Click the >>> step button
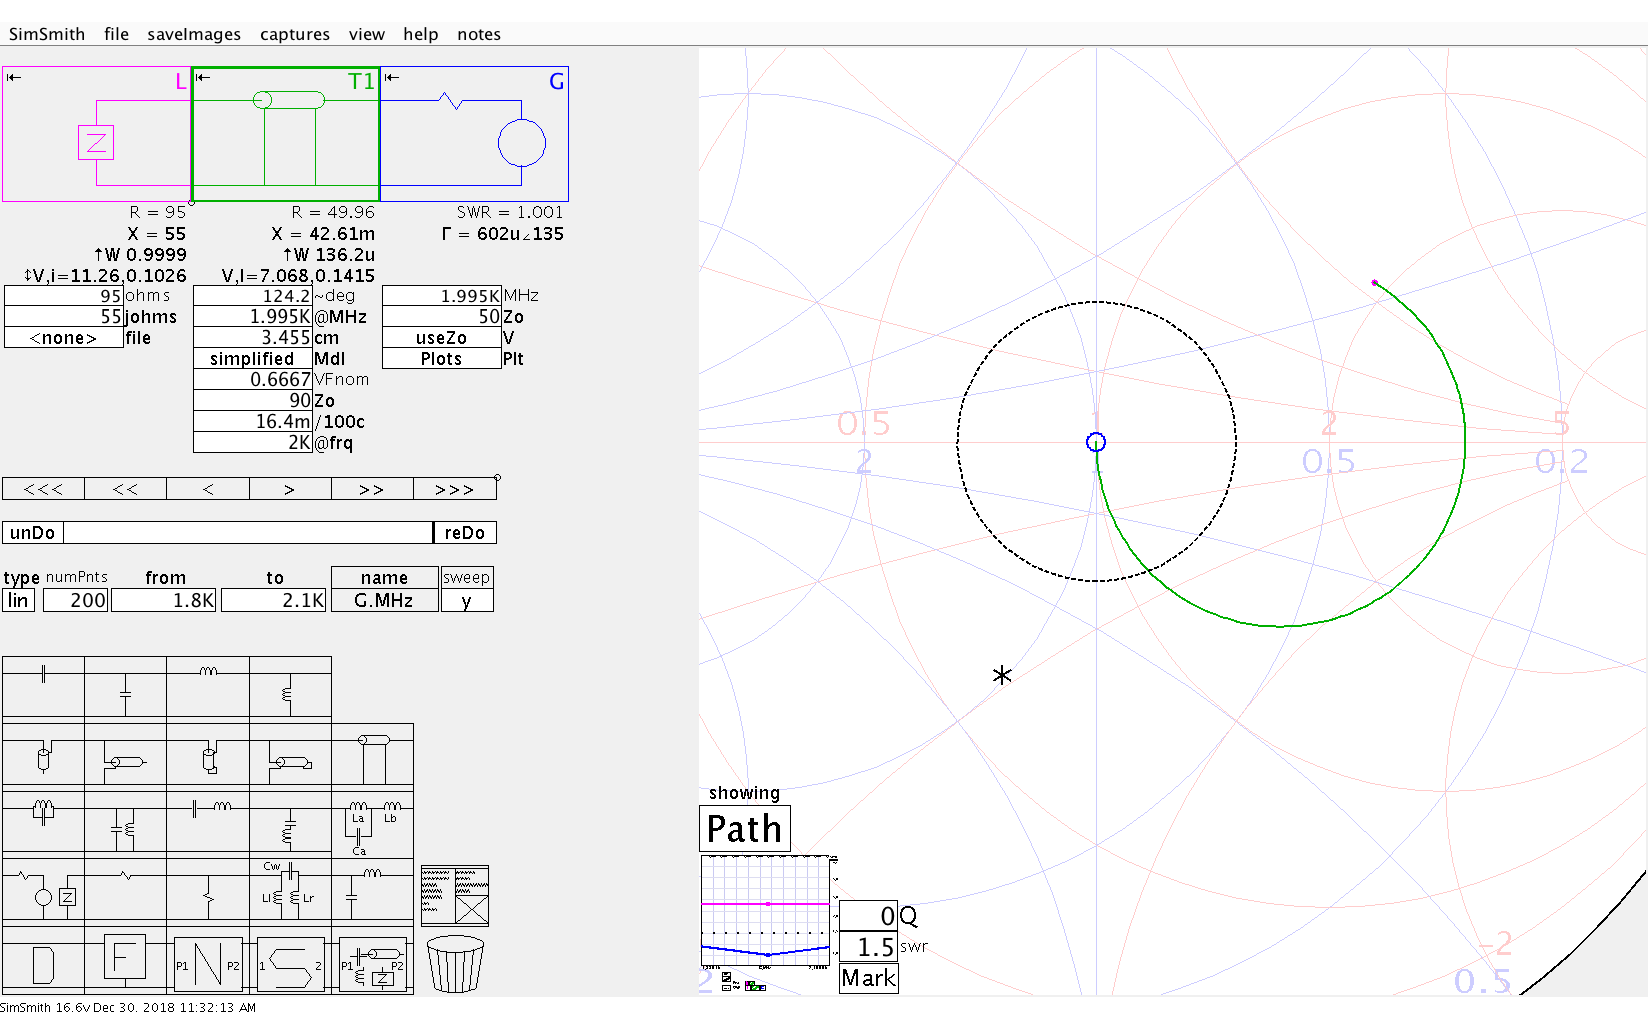Viewport: 1648px width, 1012px height. coord(454,489)
